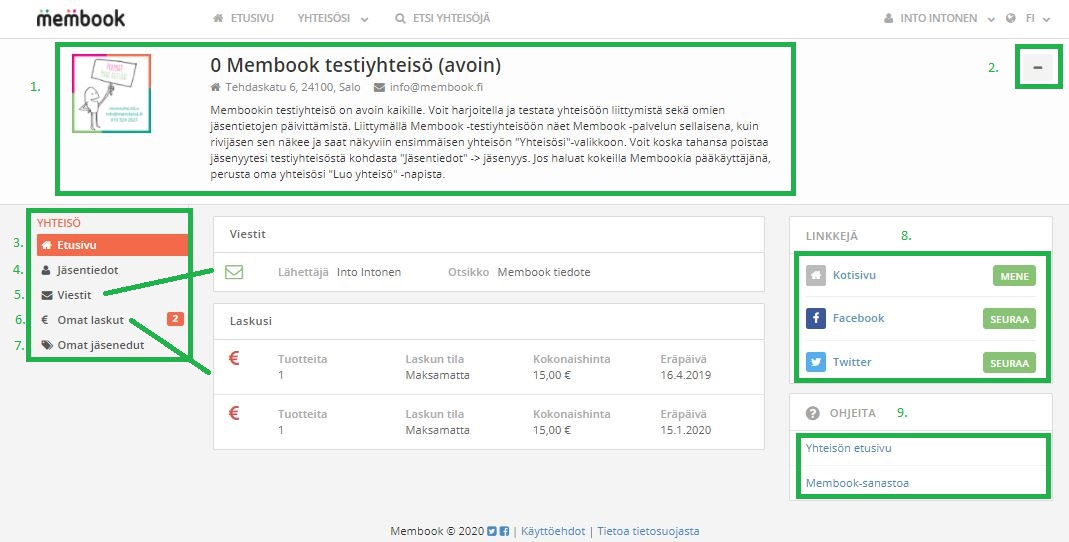Click the globe icon beside FI
The image size is (1069, 542).
pyautogui.click(x=1011, y=18)
